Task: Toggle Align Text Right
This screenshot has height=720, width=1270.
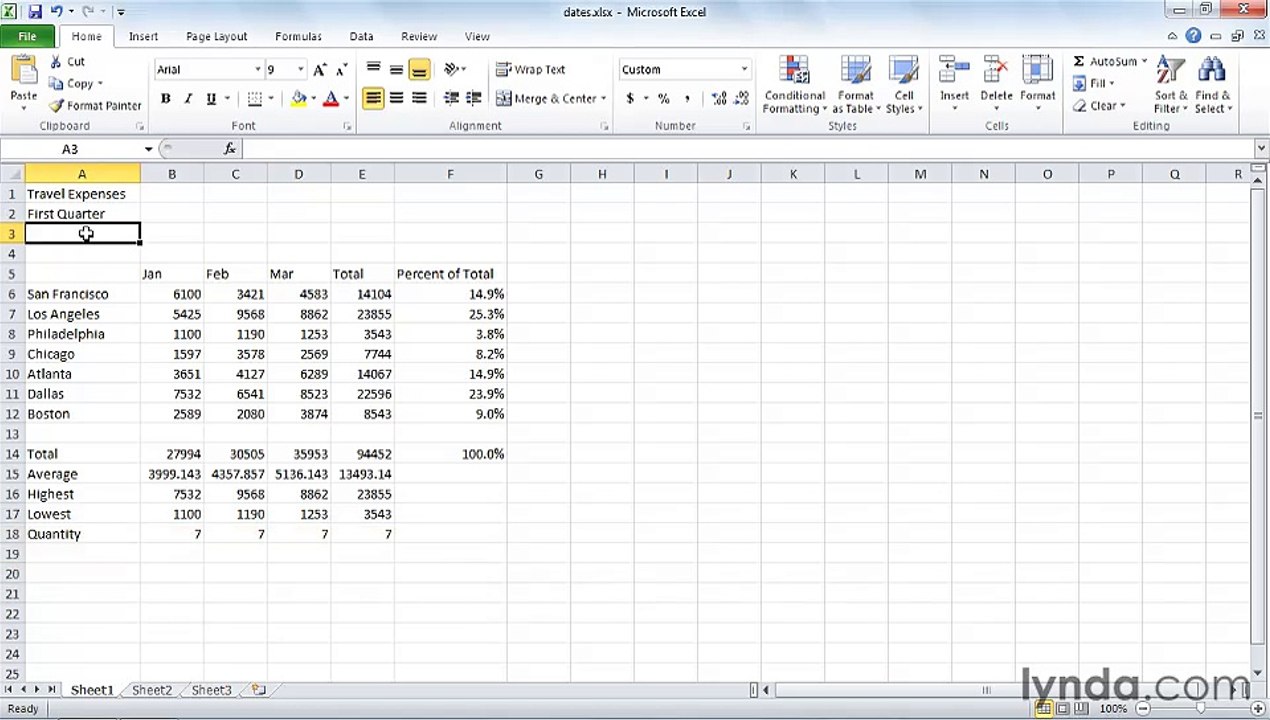Action: (419, 99)
